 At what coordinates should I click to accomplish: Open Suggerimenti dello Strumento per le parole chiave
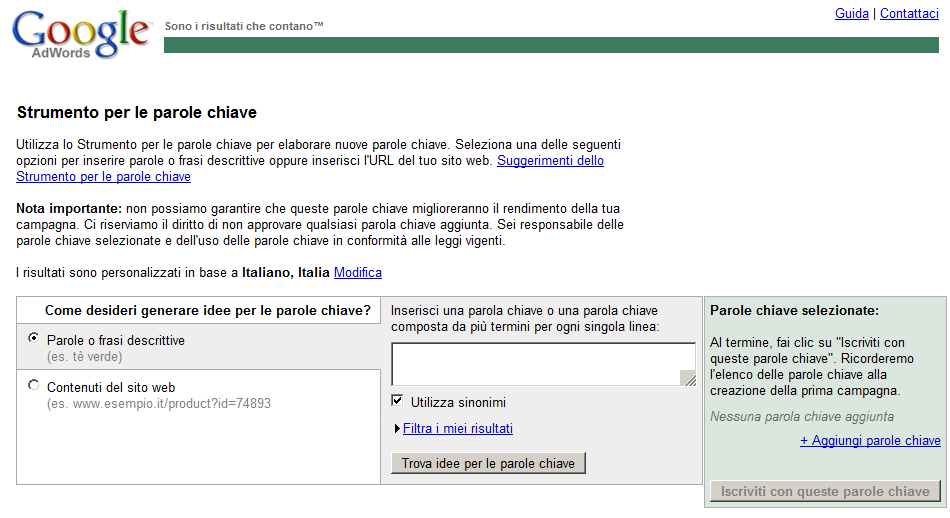click(550, 161)
